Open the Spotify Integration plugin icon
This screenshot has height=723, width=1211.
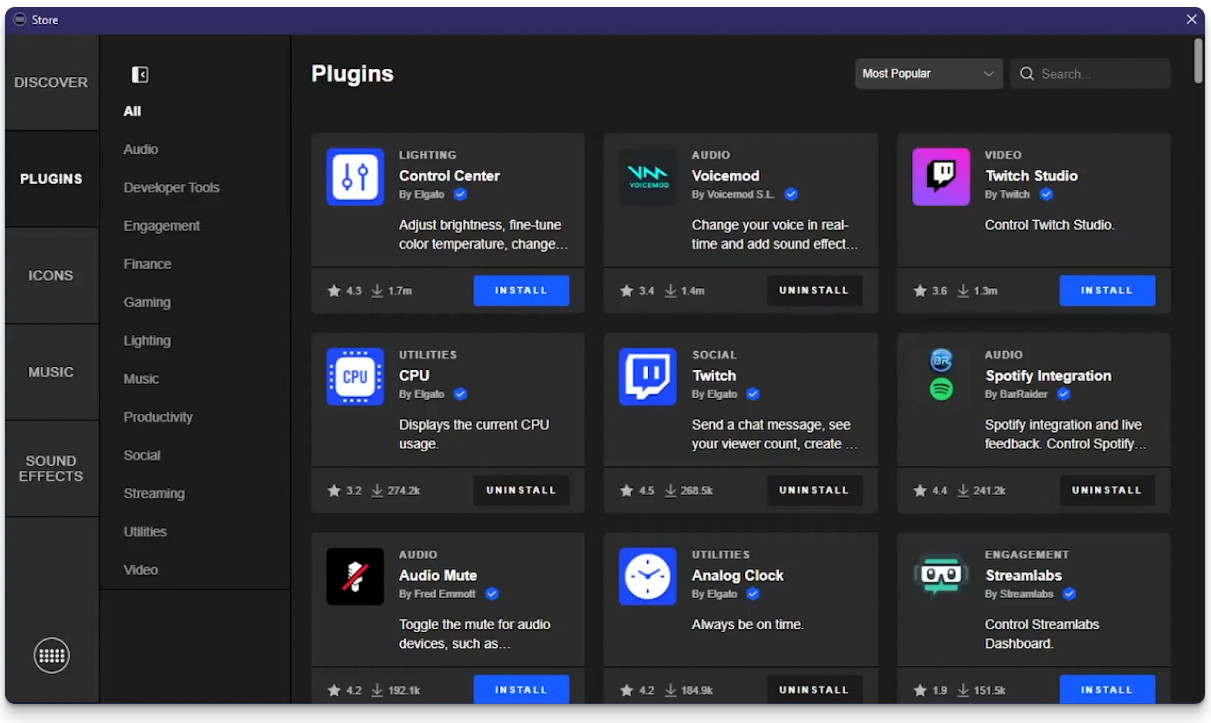point(941,375)
